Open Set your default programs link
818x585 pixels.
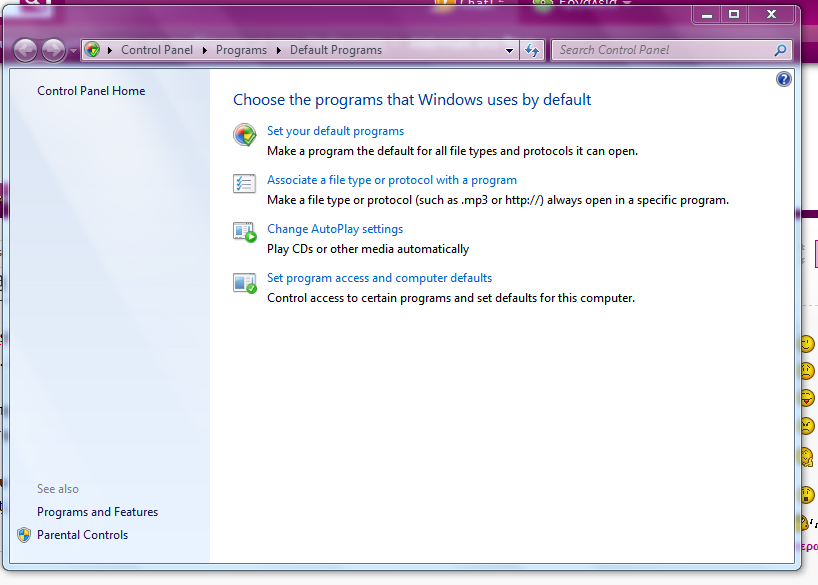(x=335, y=131)
